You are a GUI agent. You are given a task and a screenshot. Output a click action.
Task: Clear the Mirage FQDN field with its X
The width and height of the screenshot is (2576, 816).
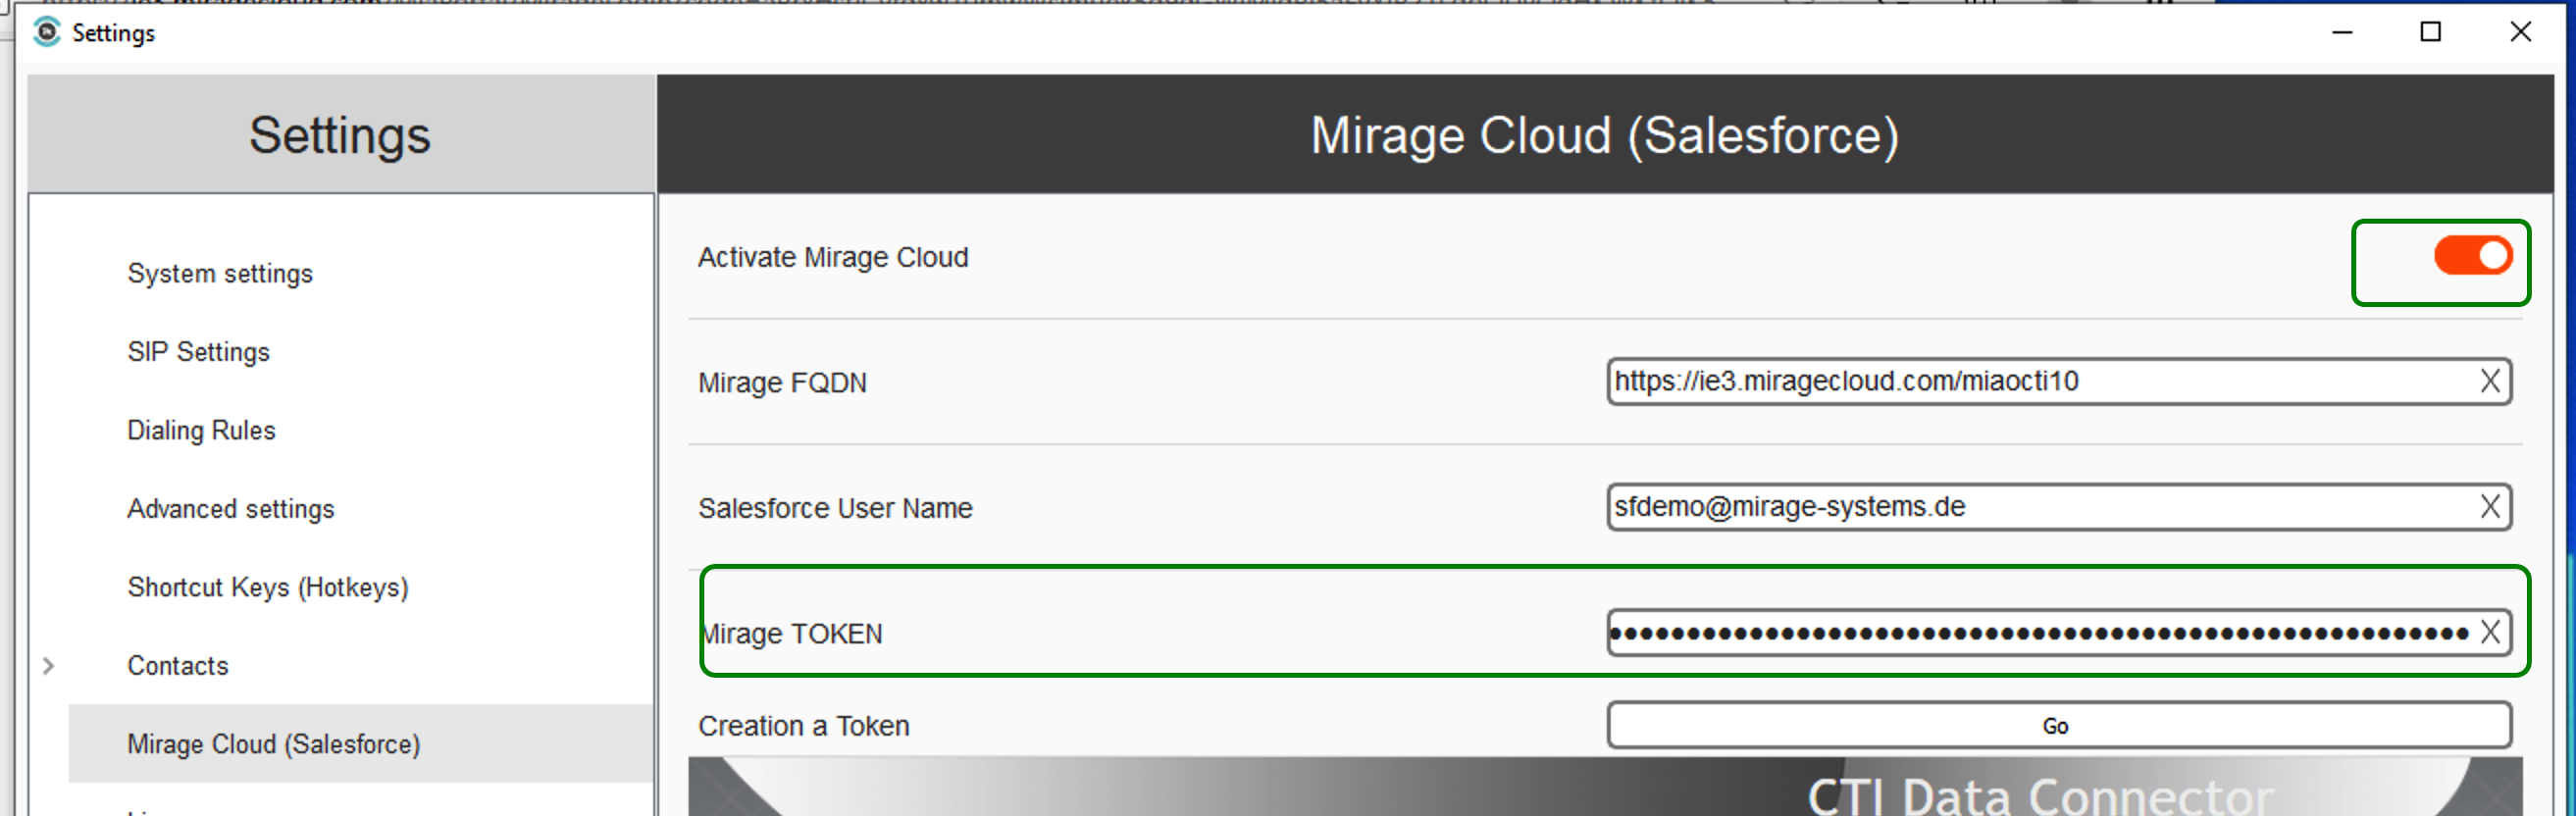pos(2489,381)
